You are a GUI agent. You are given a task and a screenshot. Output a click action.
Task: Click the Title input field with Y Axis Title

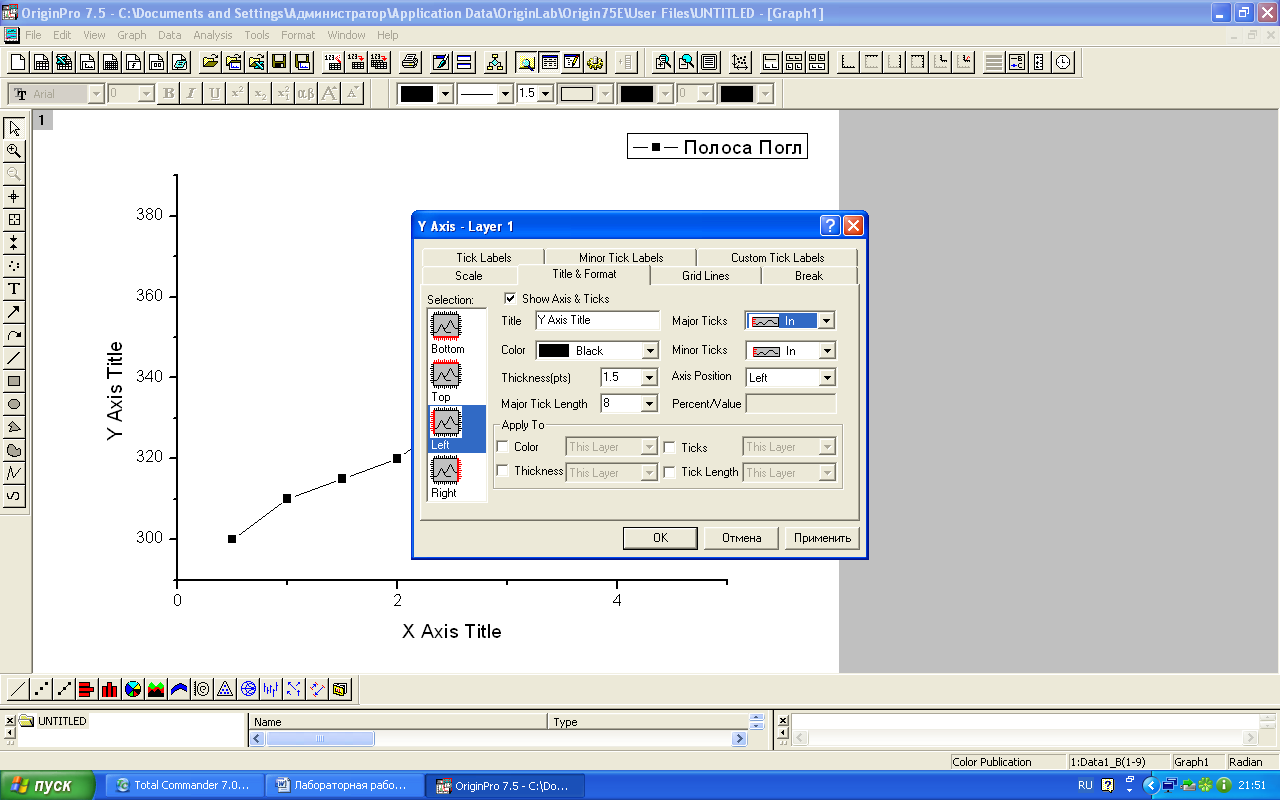tap(598, 321)
